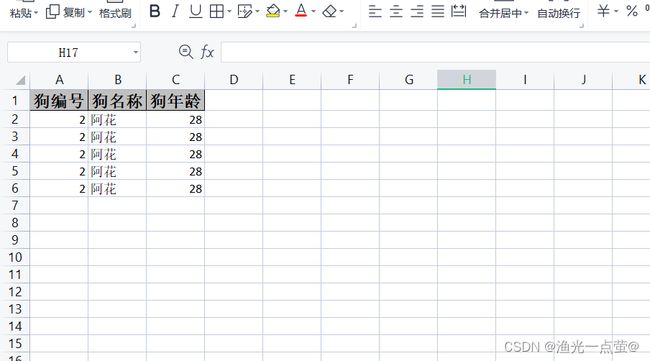Click the eraser clear-format icon
650x361 pixels.
(330, 11)
